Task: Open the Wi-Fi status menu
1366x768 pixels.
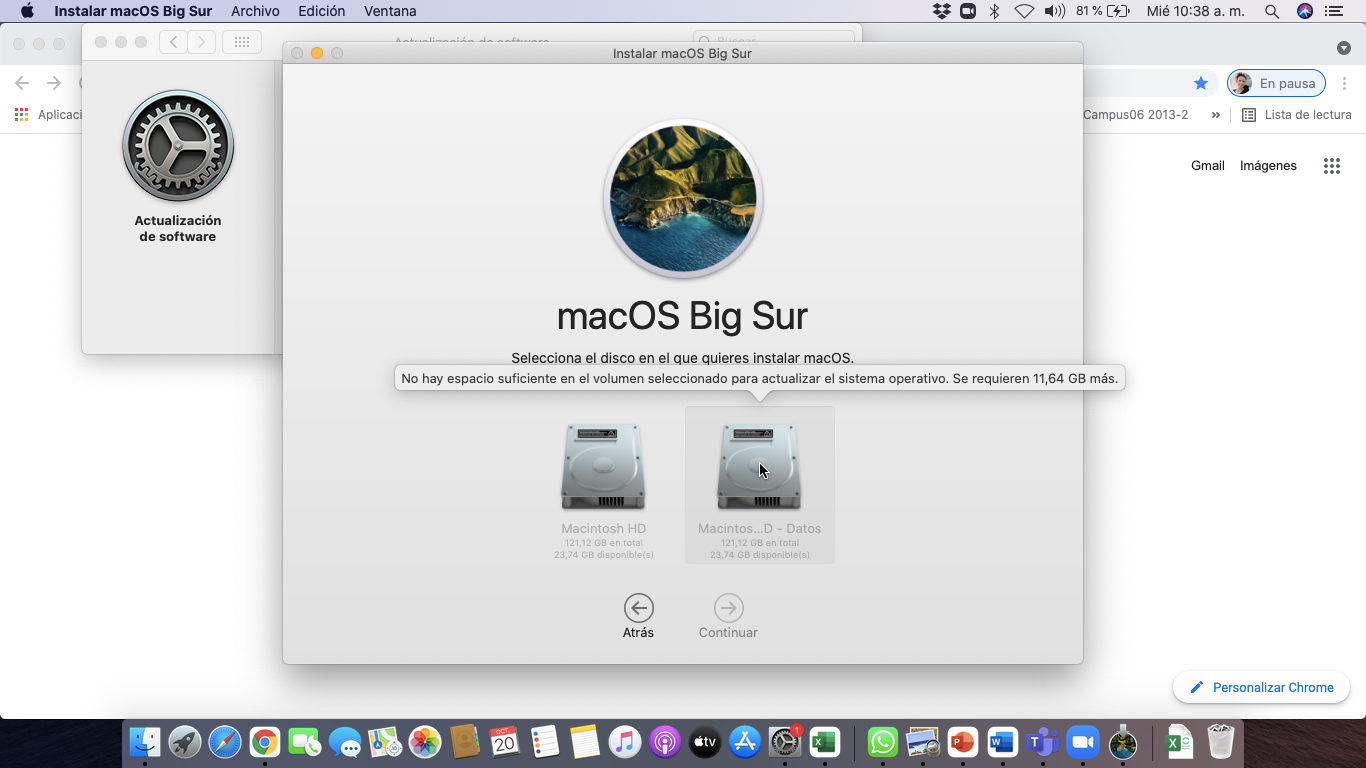Action: 1023,11
